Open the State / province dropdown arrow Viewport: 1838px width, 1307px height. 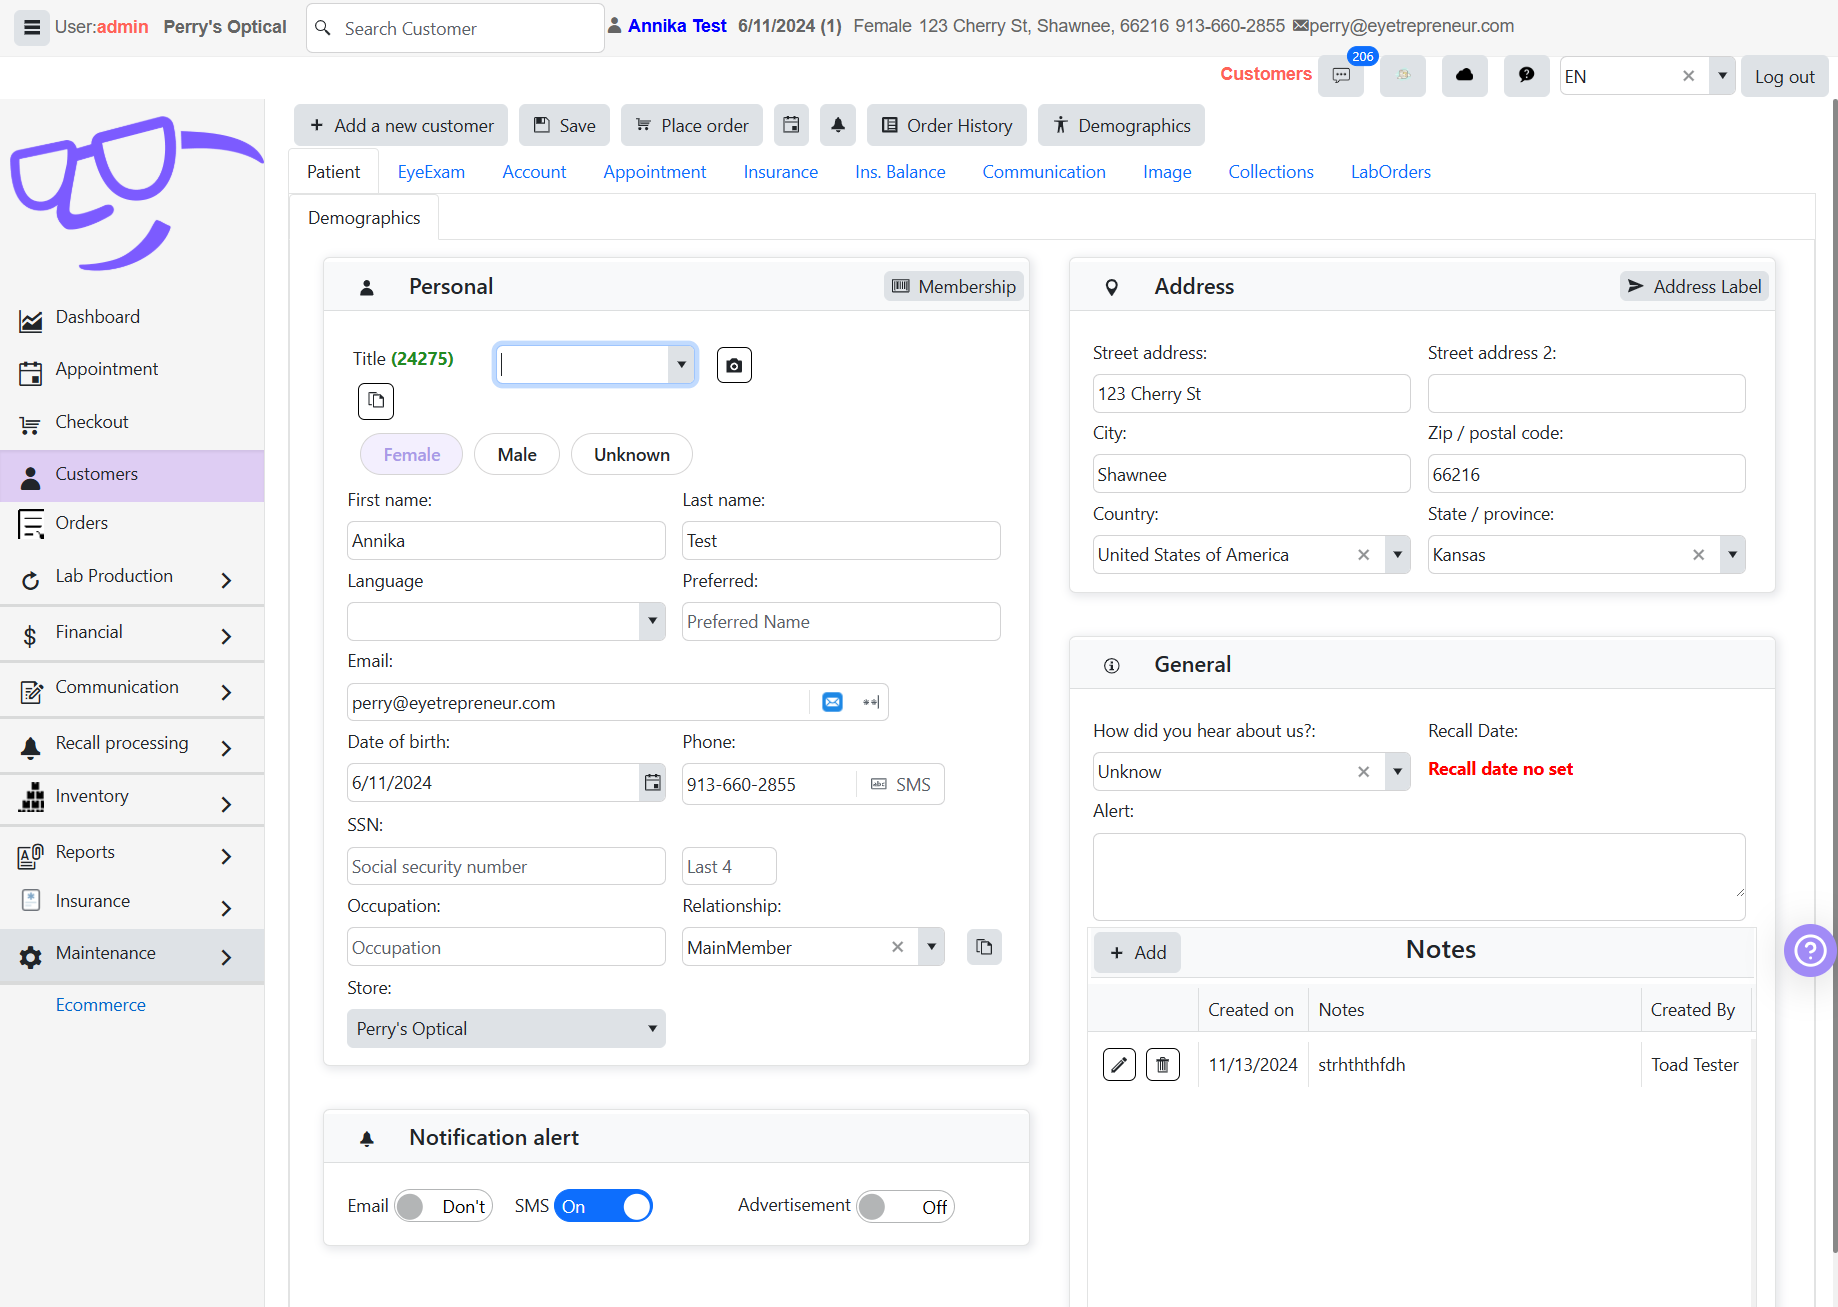pos(1733,555)
